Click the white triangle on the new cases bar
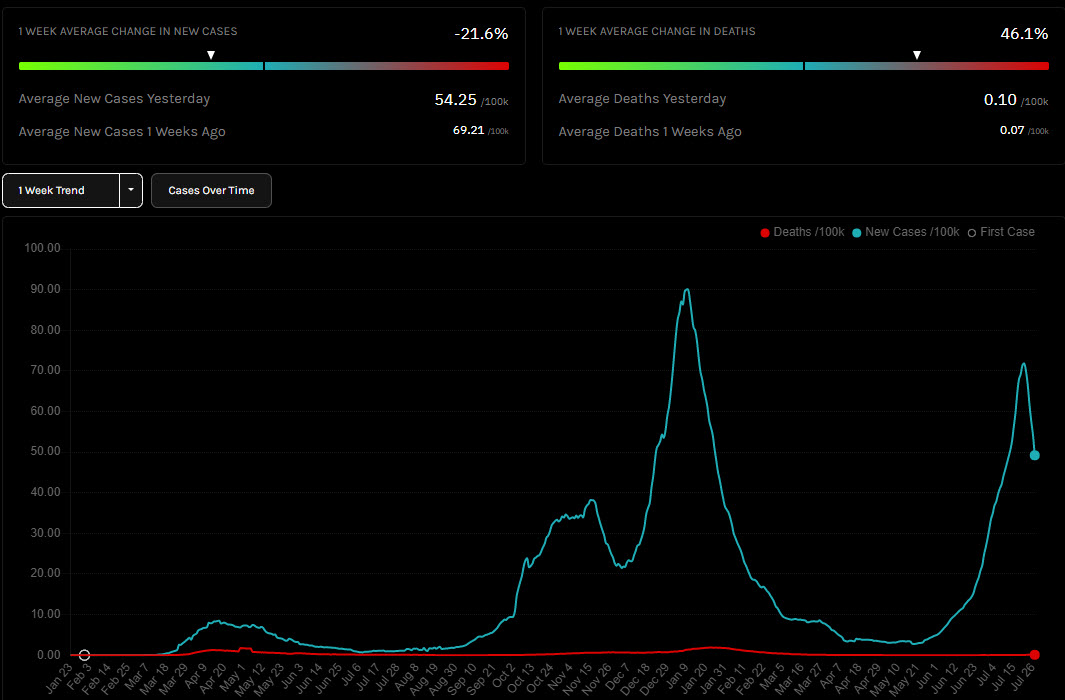This screenshot has height=700, width=1065. (x=211, y=56)
